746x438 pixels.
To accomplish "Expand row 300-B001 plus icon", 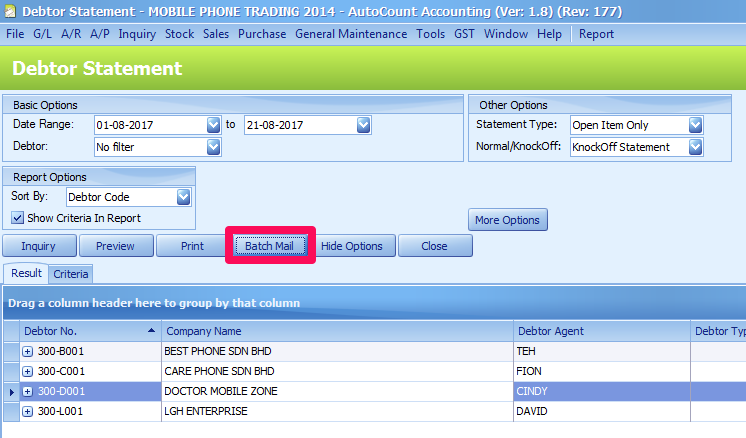I will 28,351.
